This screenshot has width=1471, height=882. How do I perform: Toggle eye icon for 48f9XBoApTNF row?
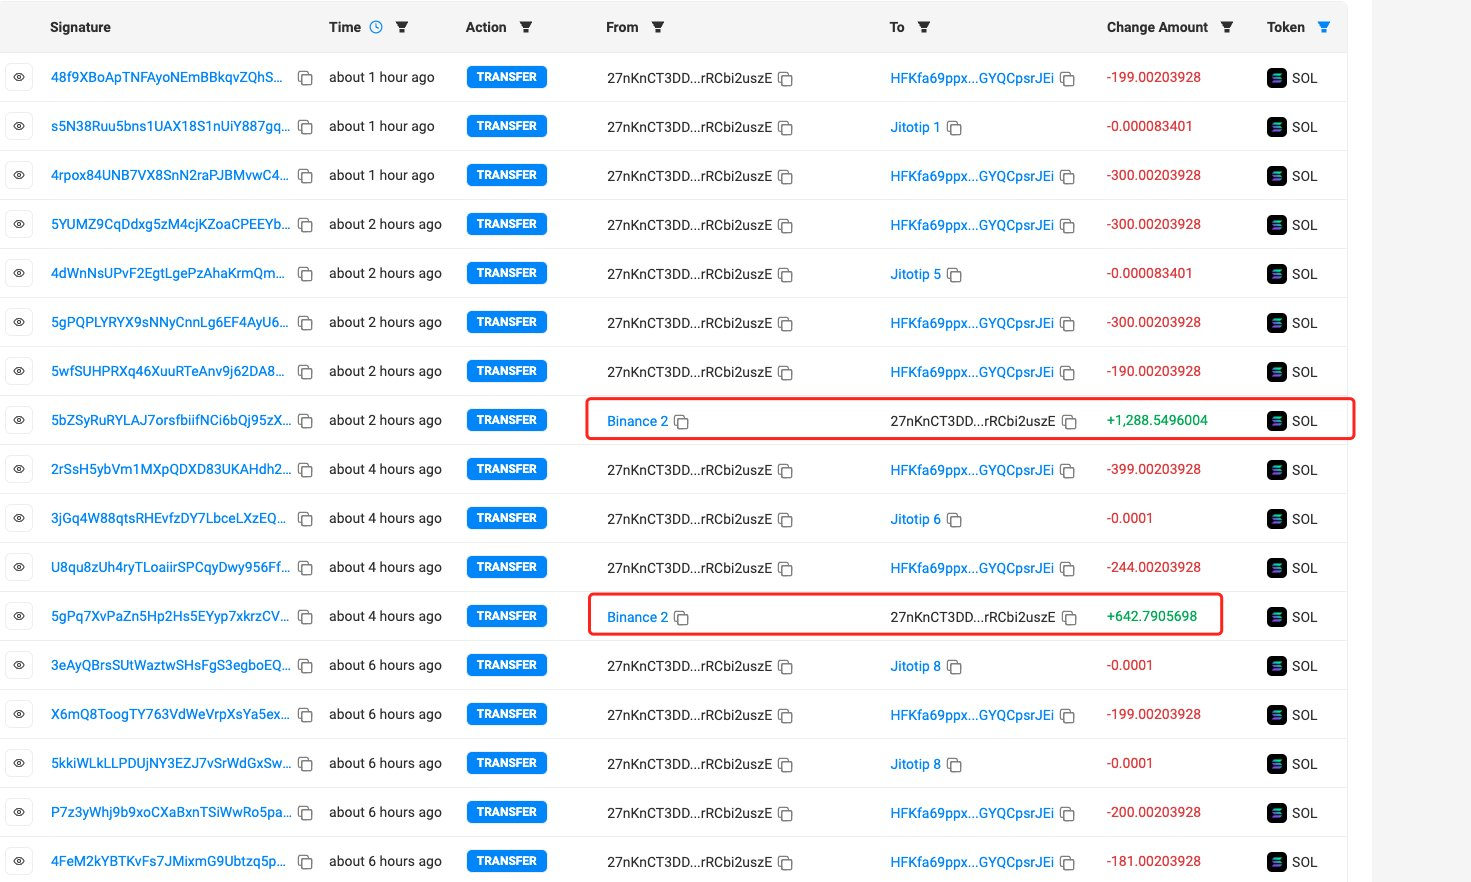(19, 77)
